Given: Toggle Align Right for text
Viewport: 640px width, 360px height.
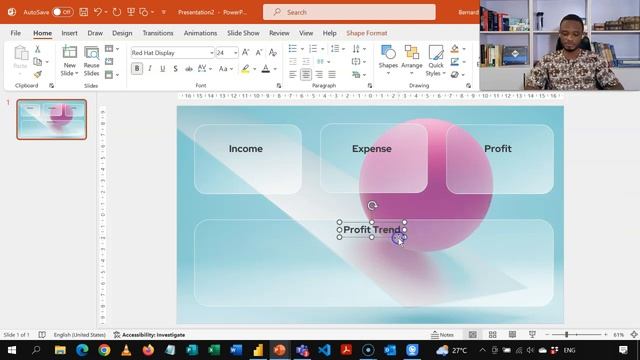Looking at the screenshot, I should pos(319,74).
